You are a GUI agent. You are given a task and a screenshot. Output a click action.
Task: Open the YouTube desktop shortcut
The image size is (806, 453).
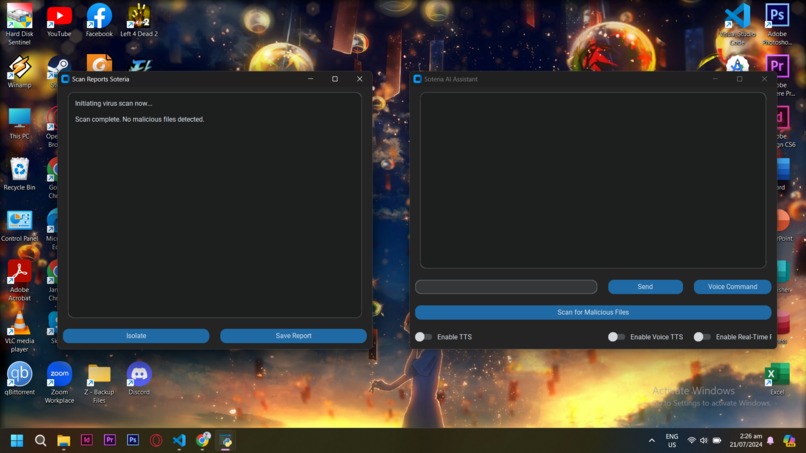coord(59,21)
